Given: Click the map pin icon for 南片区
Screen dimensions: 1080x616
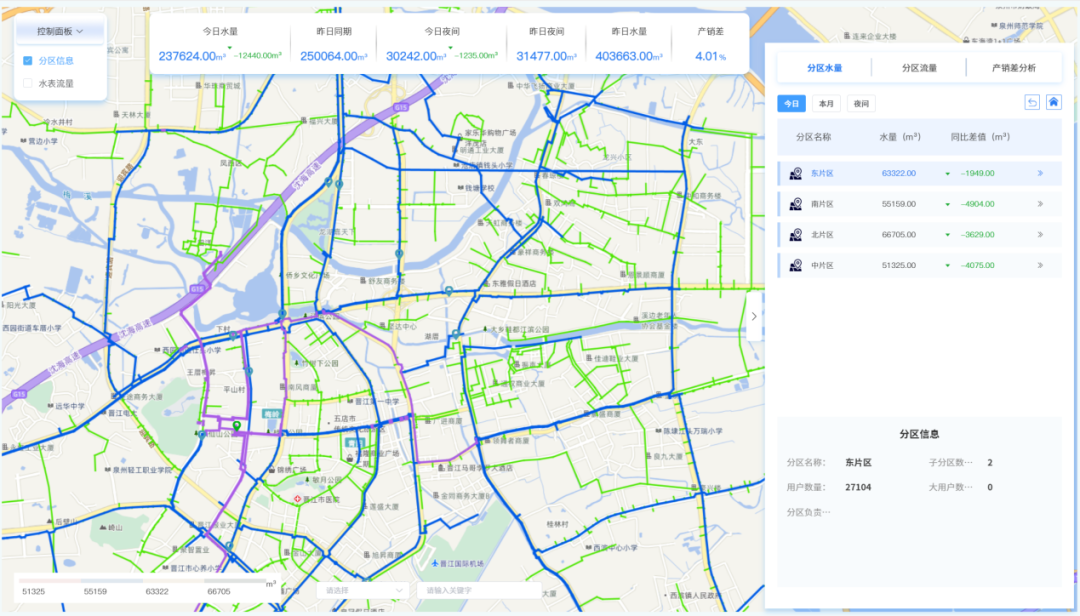Looking at the screenshot, I should pos(796,204).
